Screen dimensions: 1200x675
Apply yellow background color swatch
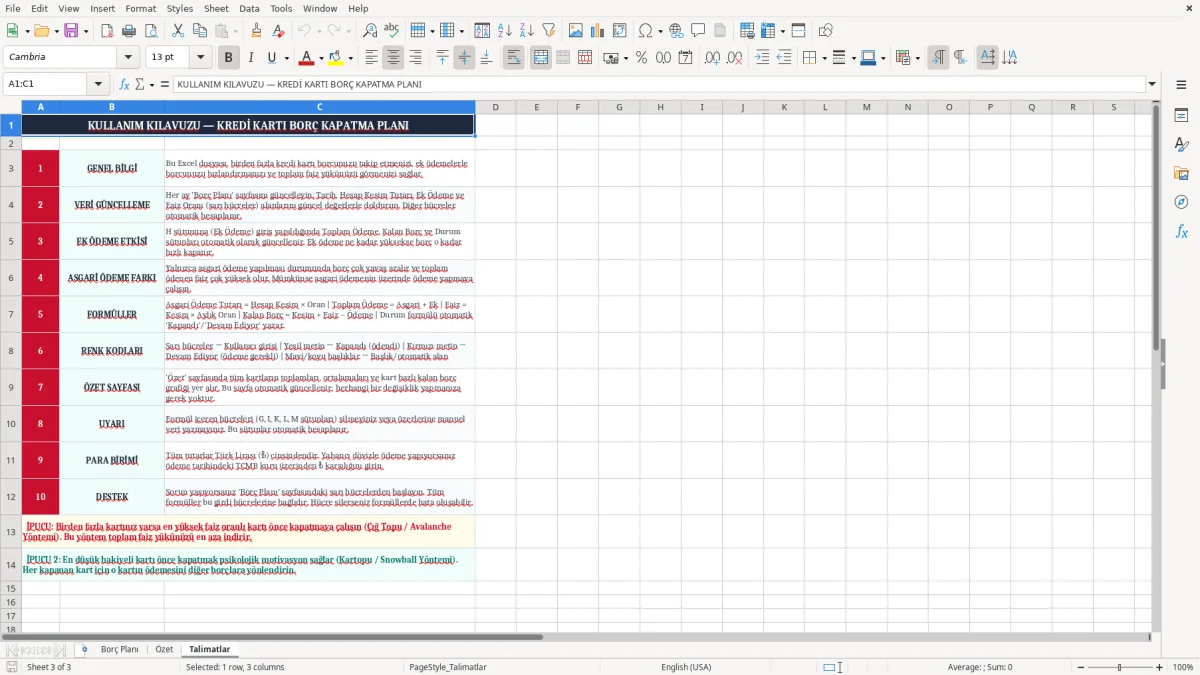point(335,58)
